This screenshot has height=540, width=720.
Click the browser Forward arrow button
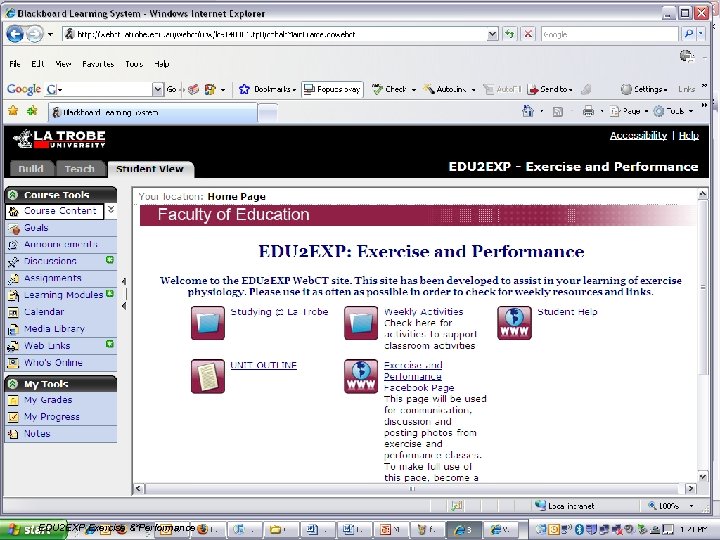[x=35, y=34]
